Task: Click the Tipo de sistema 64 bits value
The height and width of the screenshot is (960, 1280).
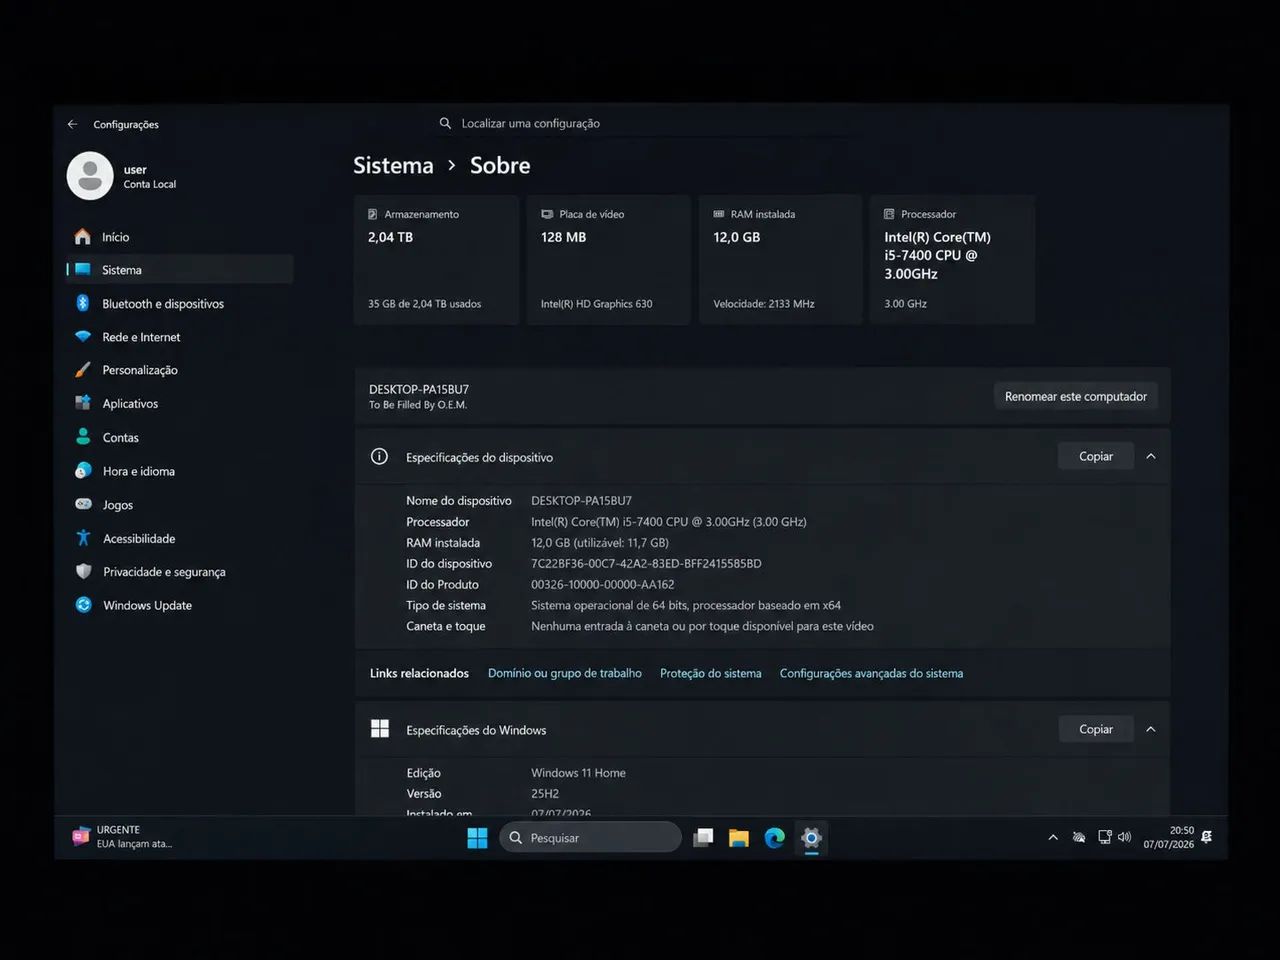Action: [686, 606]
